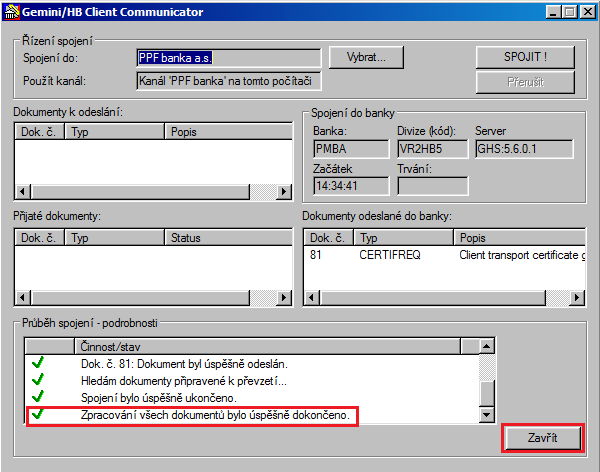This screenshot has height=472, width=600.
Task: Click the Divize field showing VR2HB5
Action: tap(432, 149)
